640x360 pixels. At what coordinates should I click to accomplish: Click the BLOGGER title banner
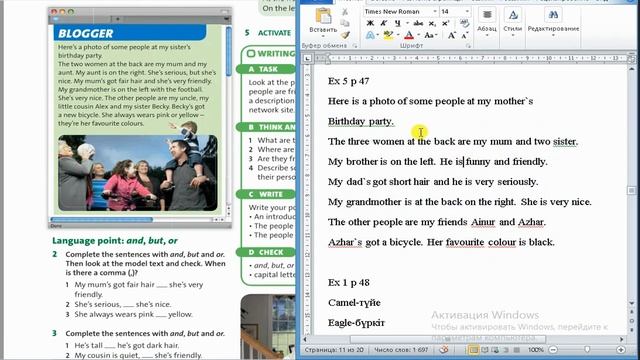(130, 33)
